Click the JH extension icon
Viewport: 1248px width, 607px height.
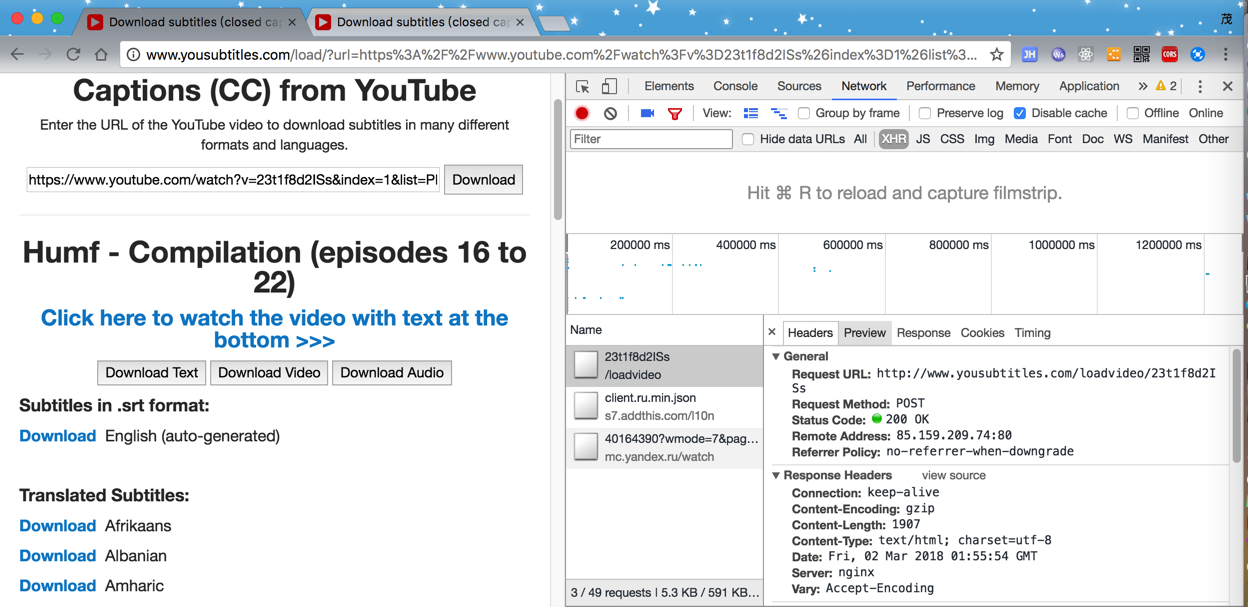point(1029,55)
